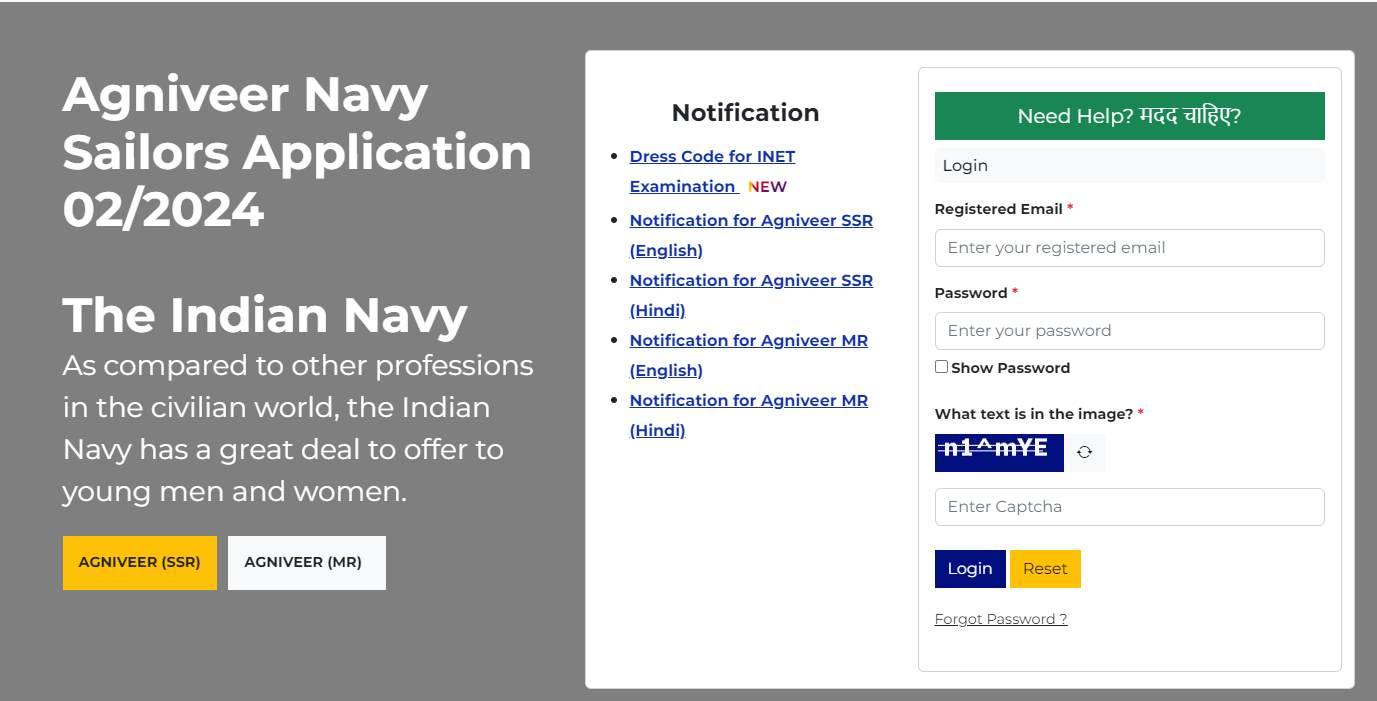Select the white AGNIVEER (MR) button
Screen dimensions: 1377x701
(307, 563)
